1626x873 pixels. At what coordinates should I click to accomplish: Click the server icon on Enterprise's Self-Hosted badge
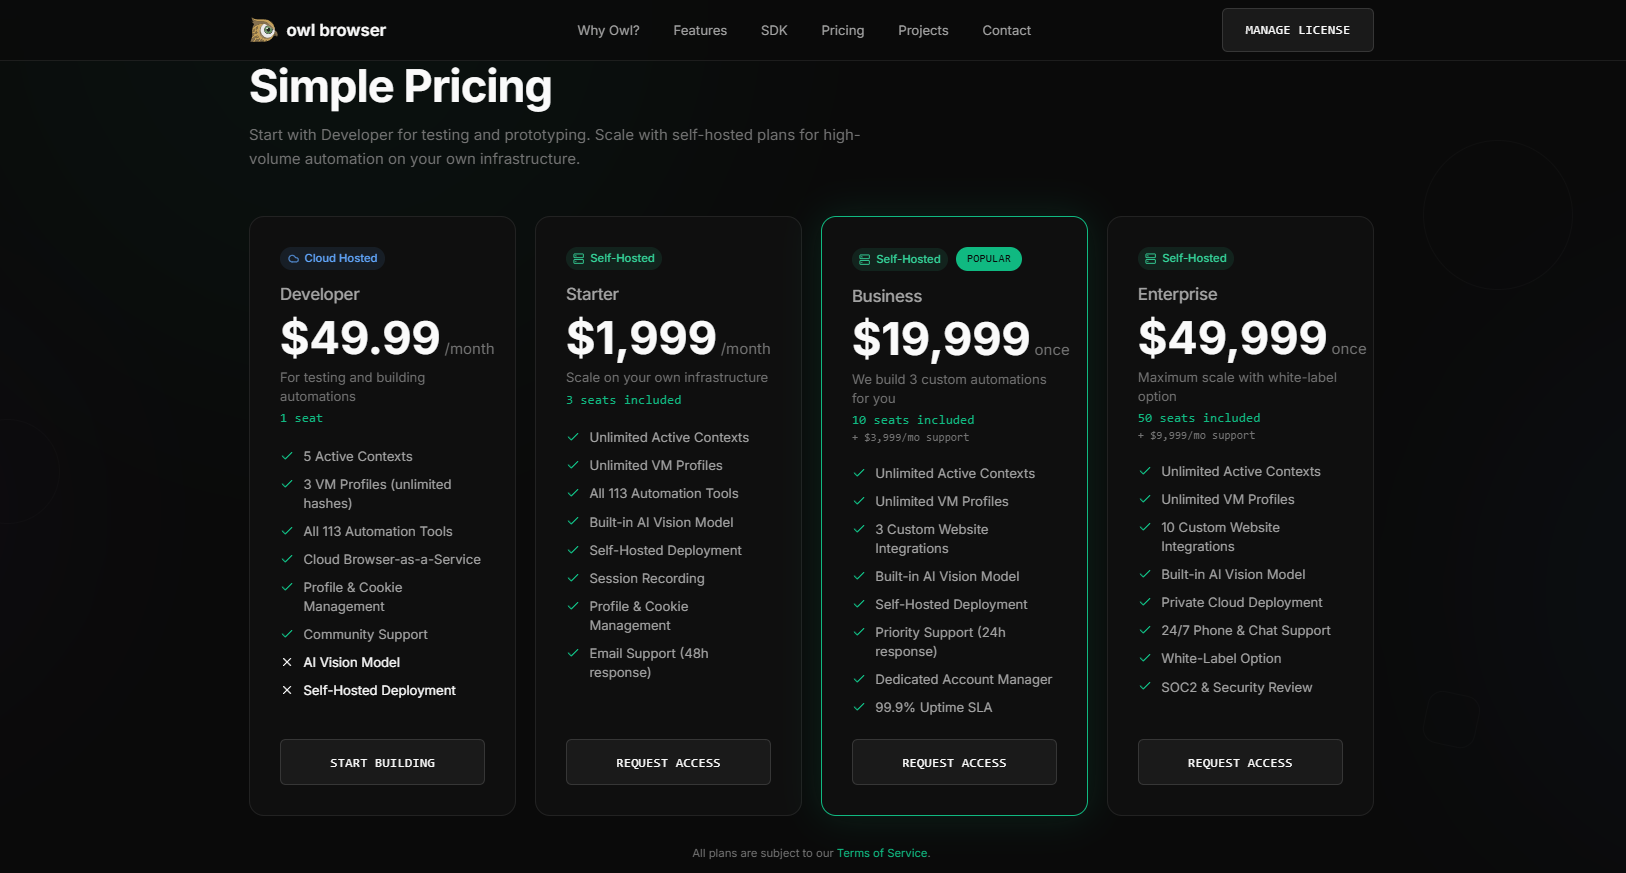(x=1150, y=258)
